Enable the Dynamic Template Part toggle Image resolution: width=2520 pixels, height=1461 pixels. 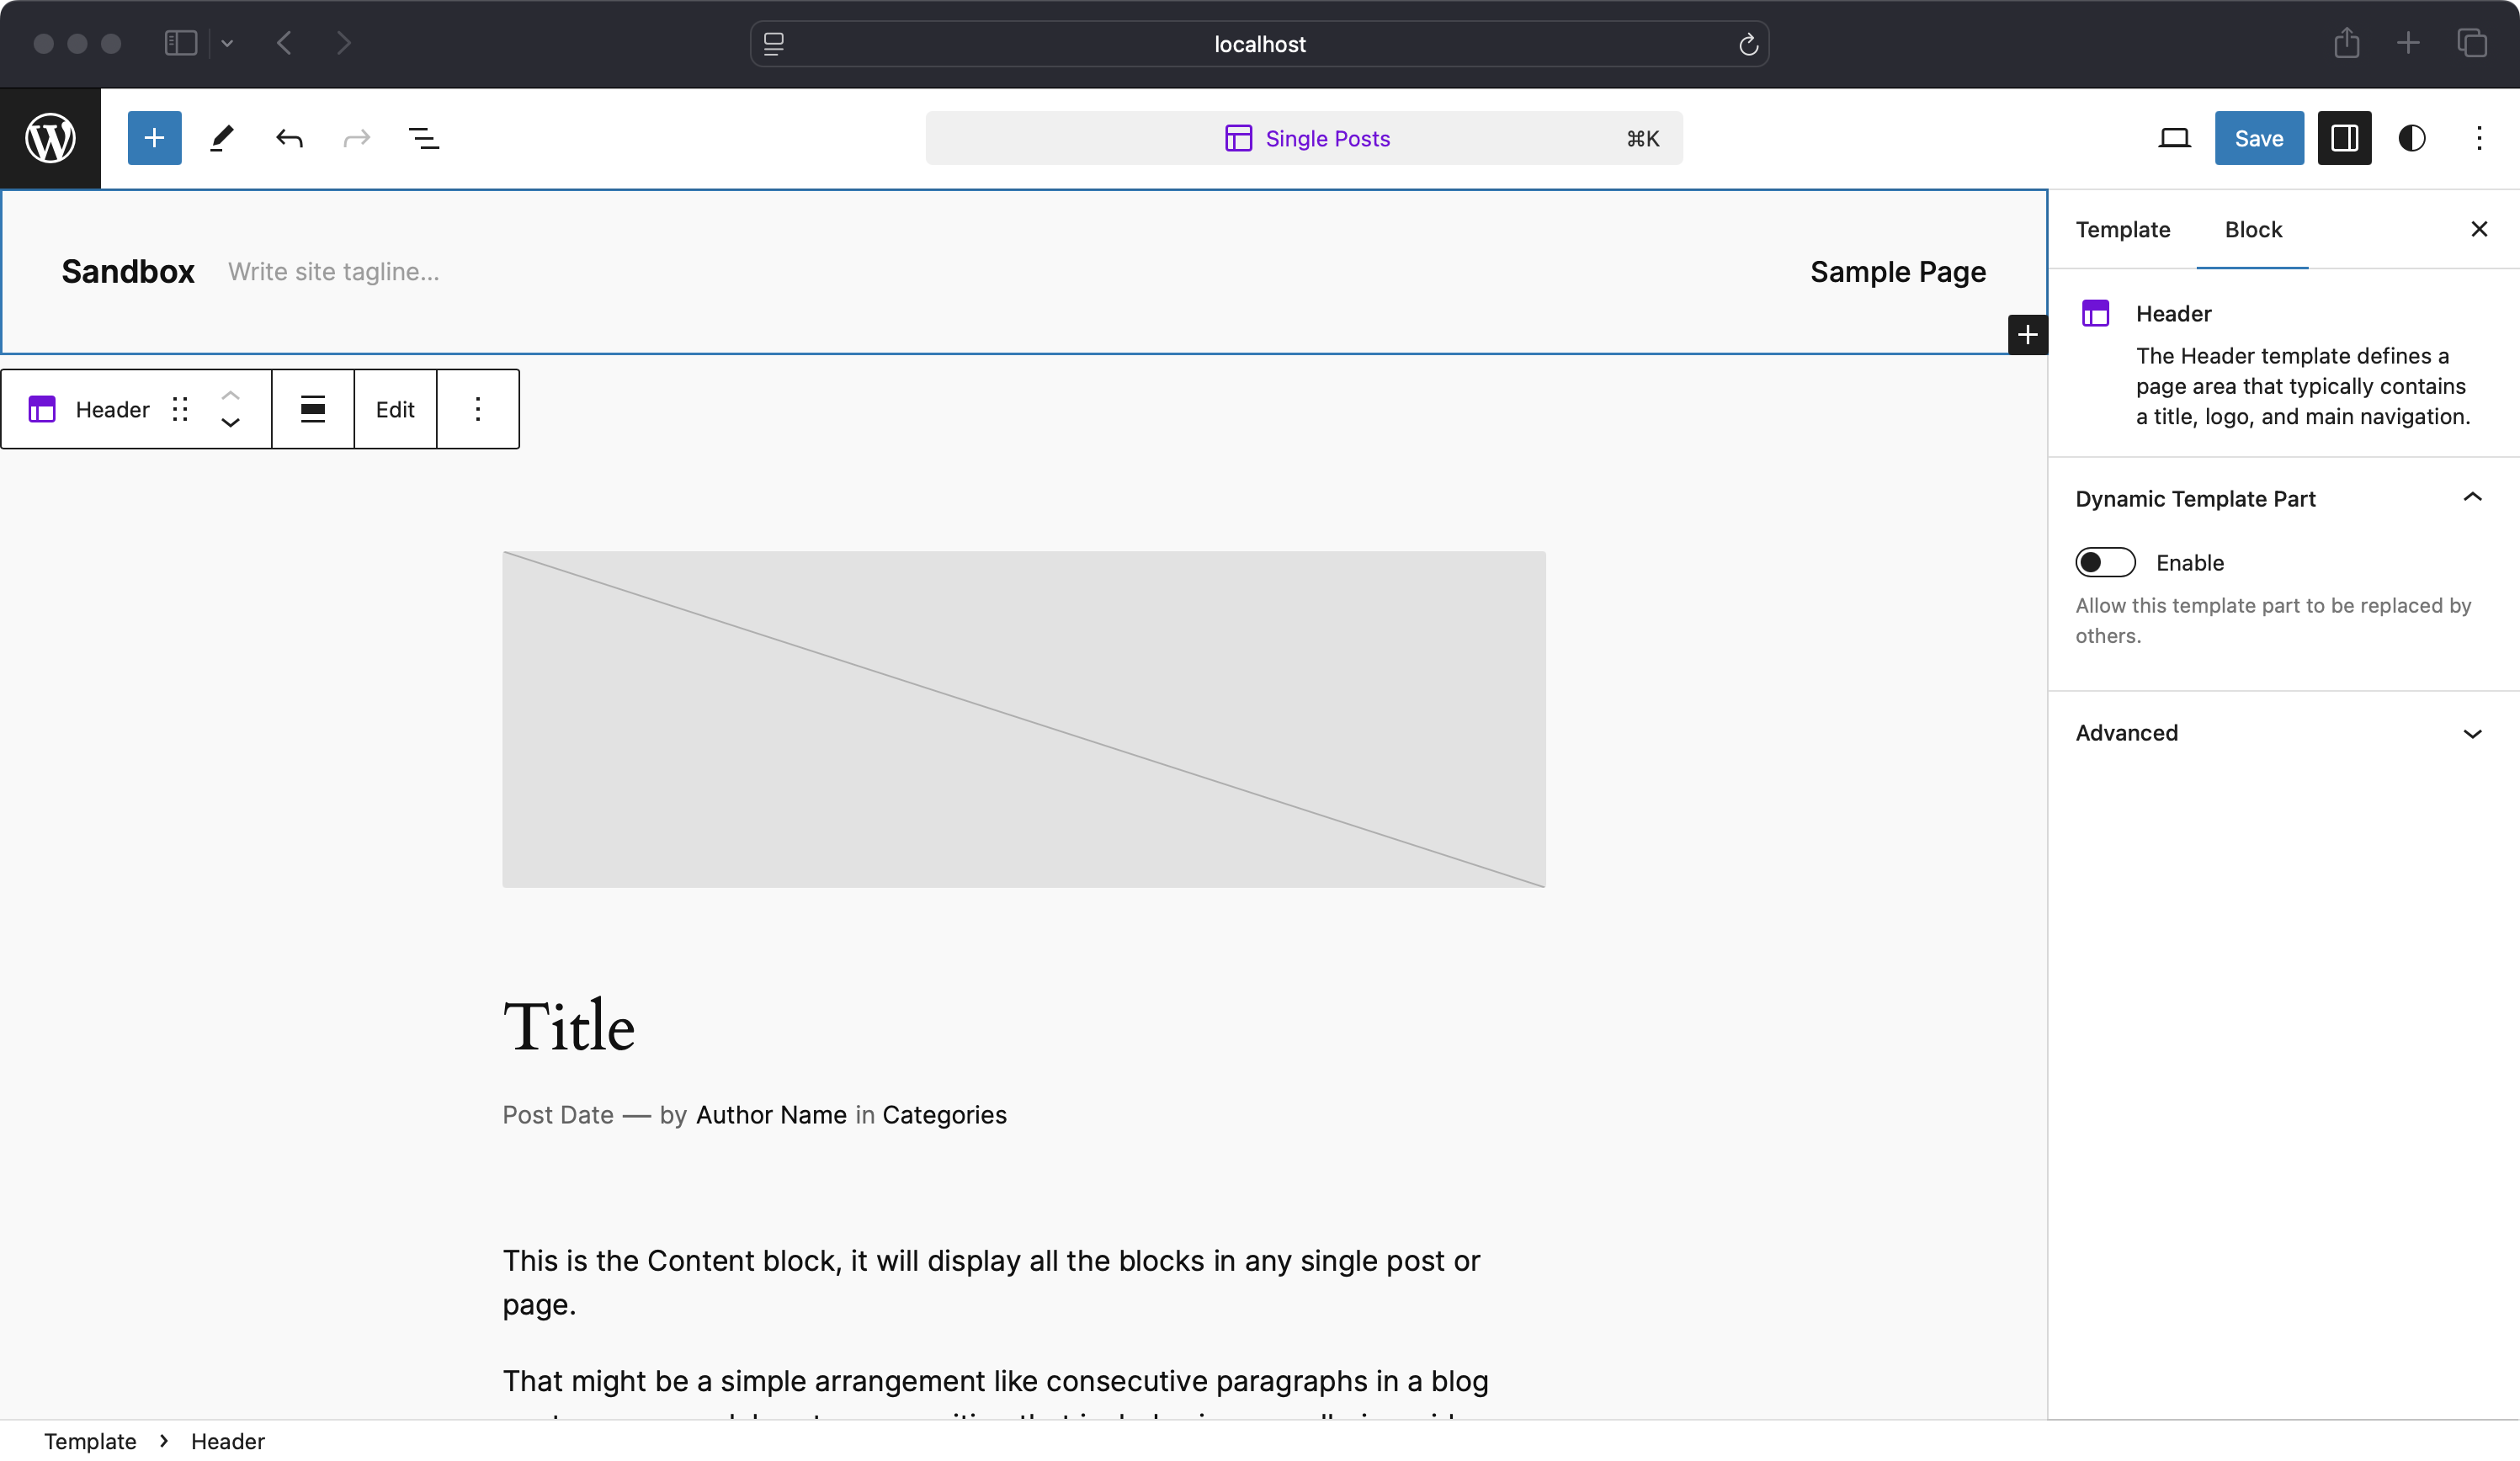click(2105, 562)
